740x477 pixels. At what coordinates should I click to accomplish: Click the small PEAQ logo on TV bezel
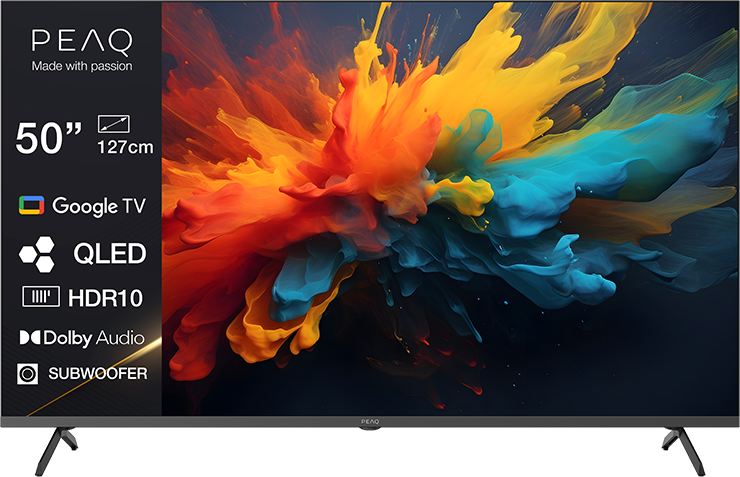[370, 421]
